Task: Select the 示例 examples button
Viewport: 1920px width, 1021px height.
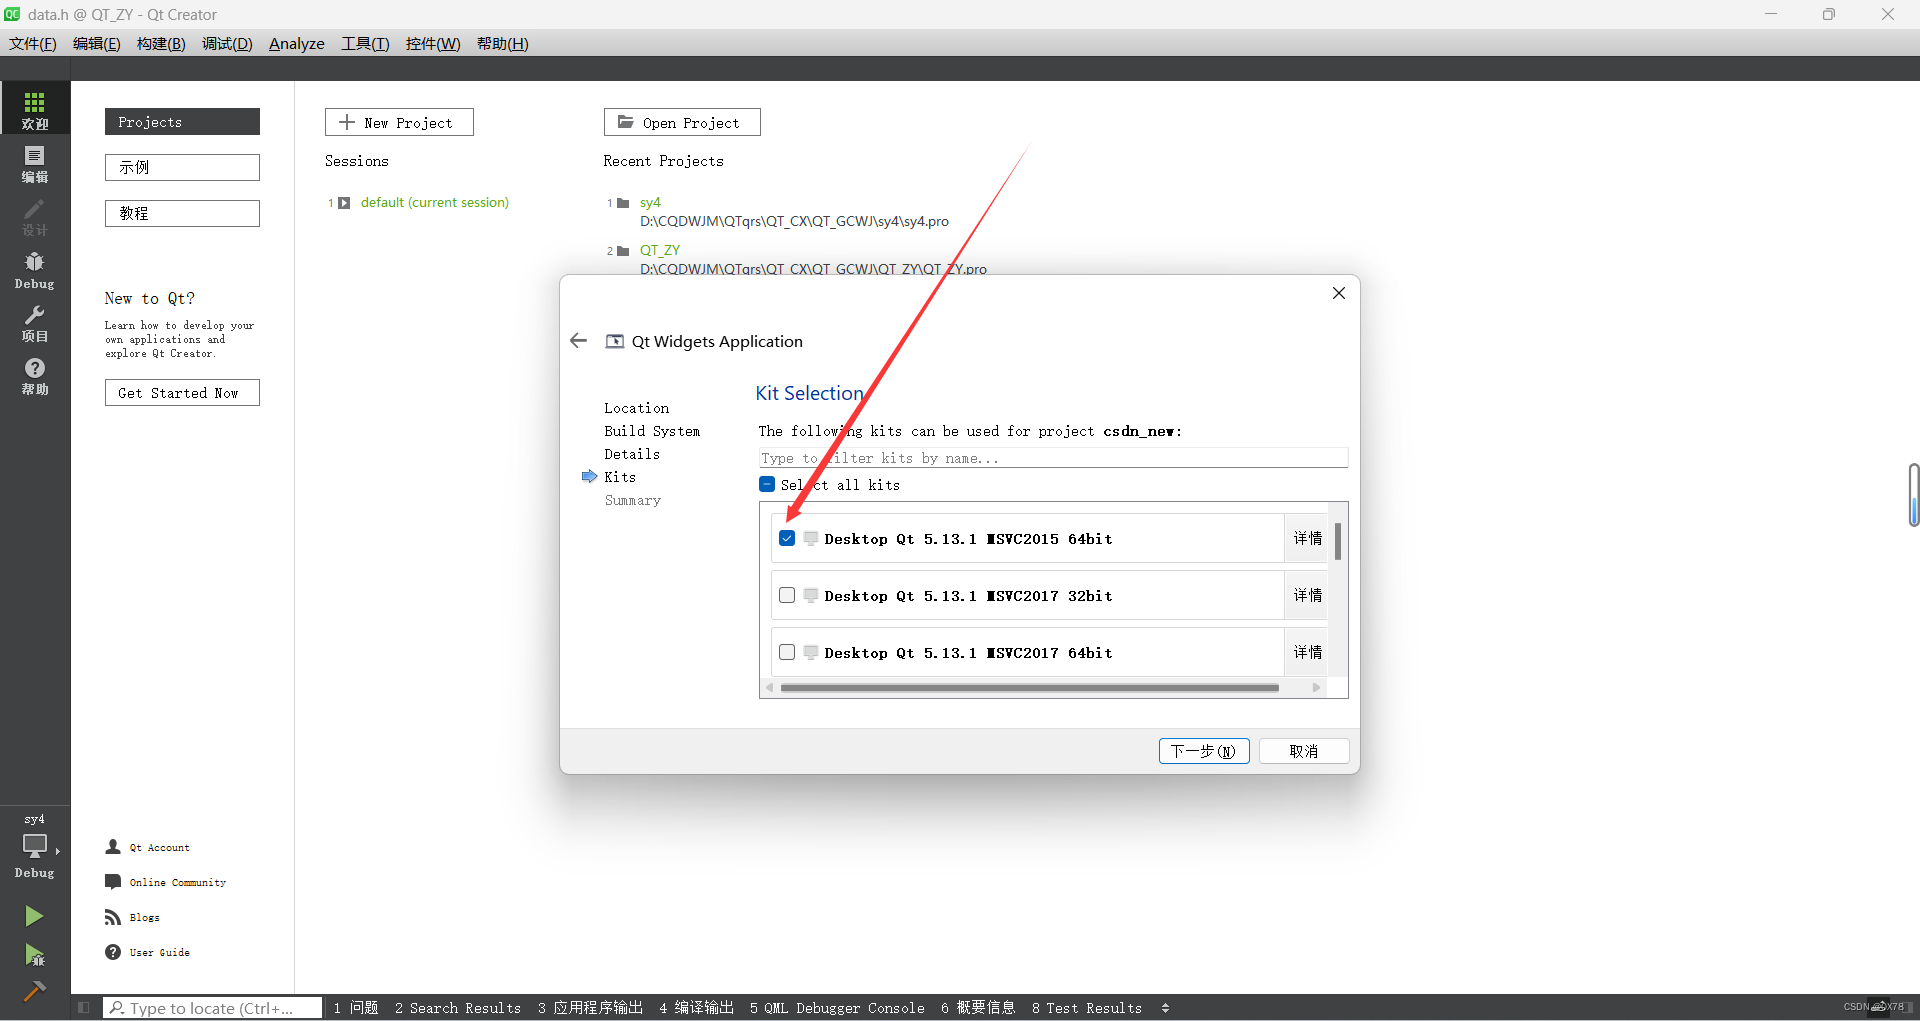Action: (182, 167)
